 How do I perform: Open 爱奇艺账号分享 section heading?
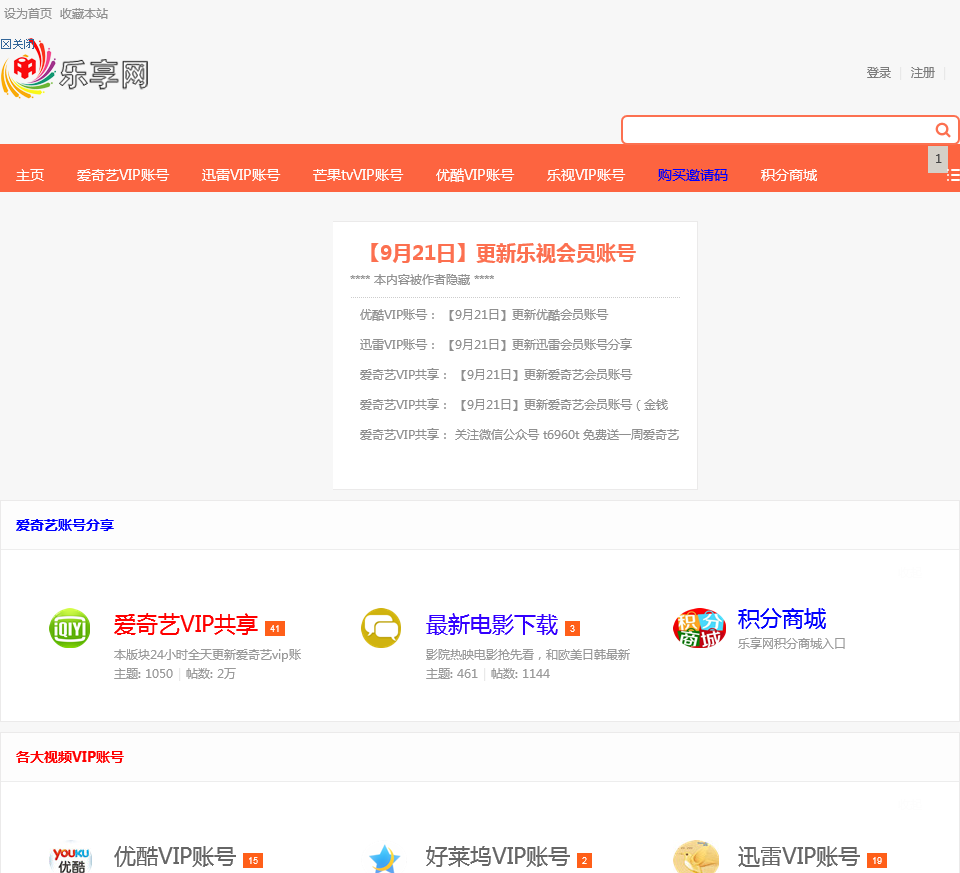tap(65, 525)
